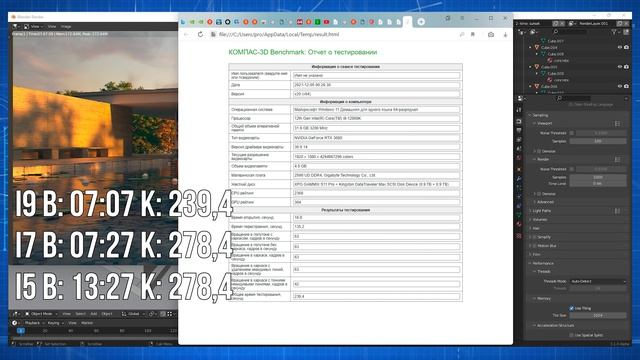Viewport: 640px width, 360px height.
Task: Click the bookmark icon in address bar
Action: (473, 35)
